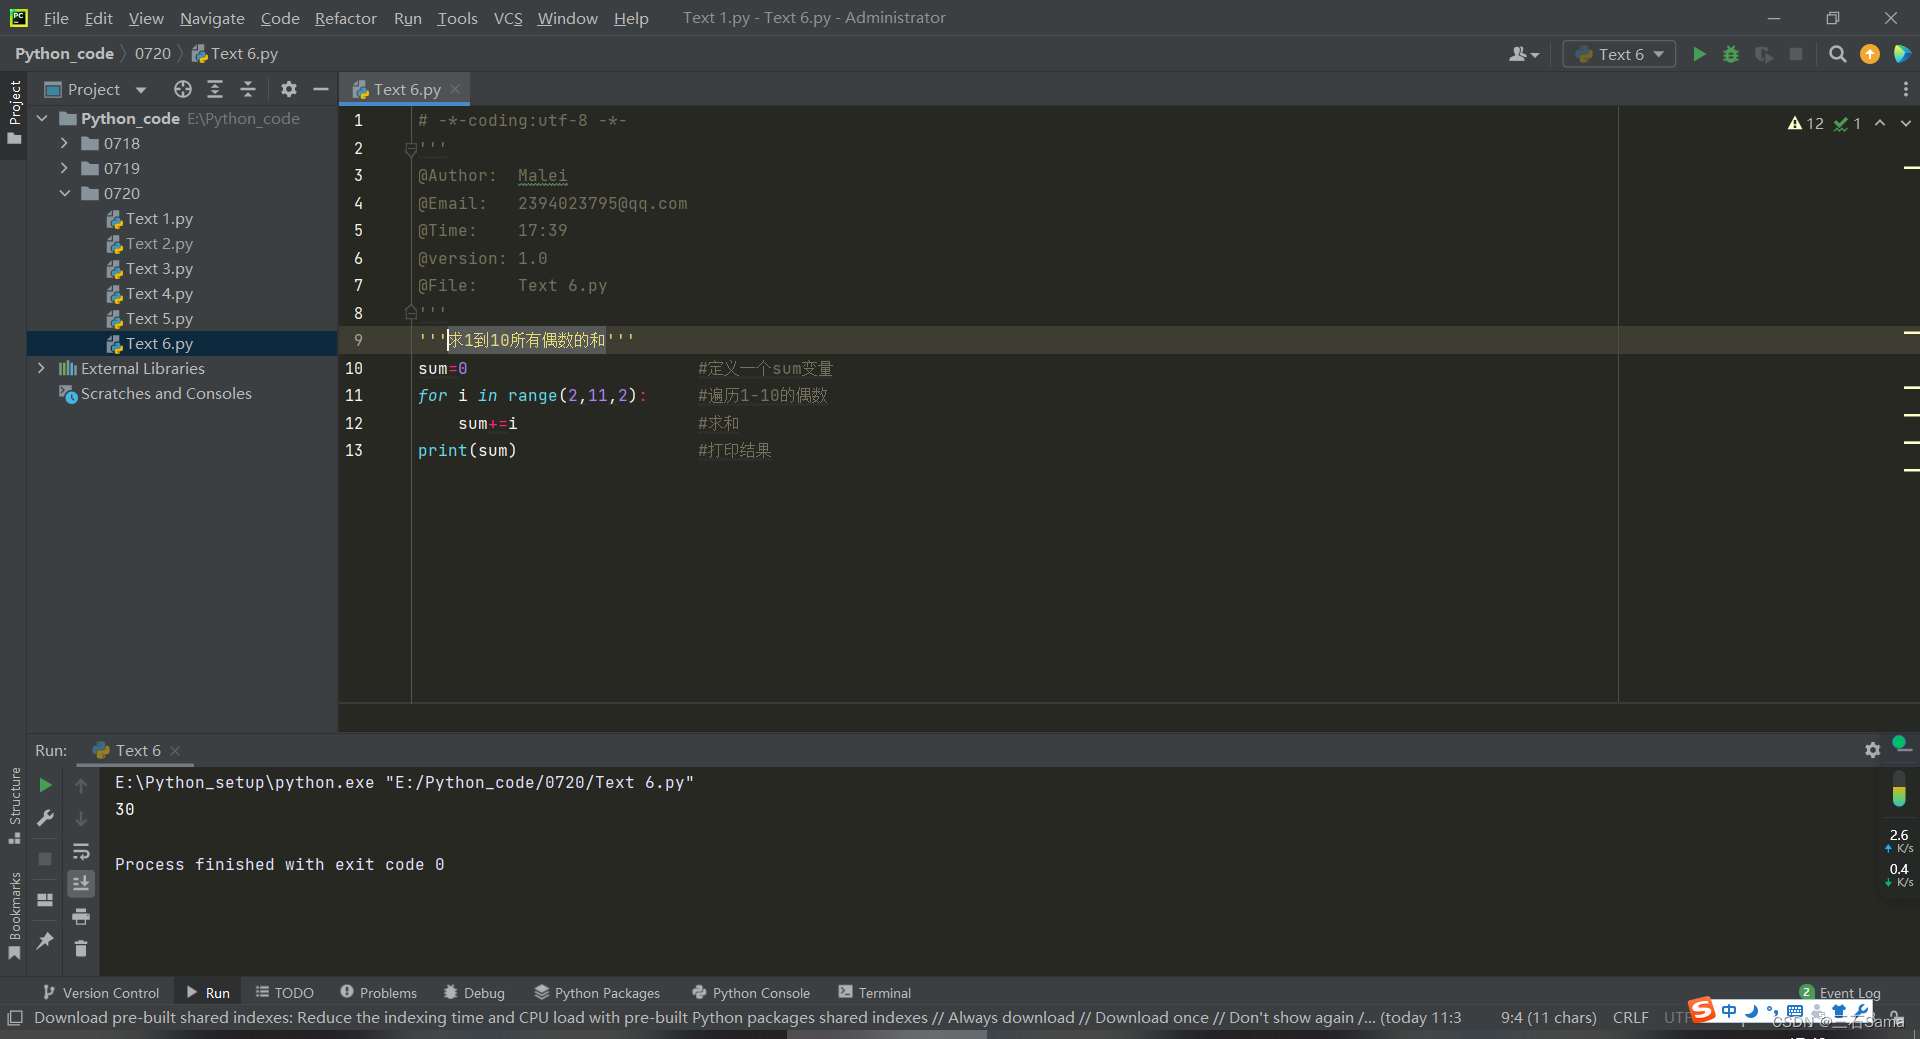Select opened file locate icon in Project panel
1920x1039 pixels.
click(182, 89)
